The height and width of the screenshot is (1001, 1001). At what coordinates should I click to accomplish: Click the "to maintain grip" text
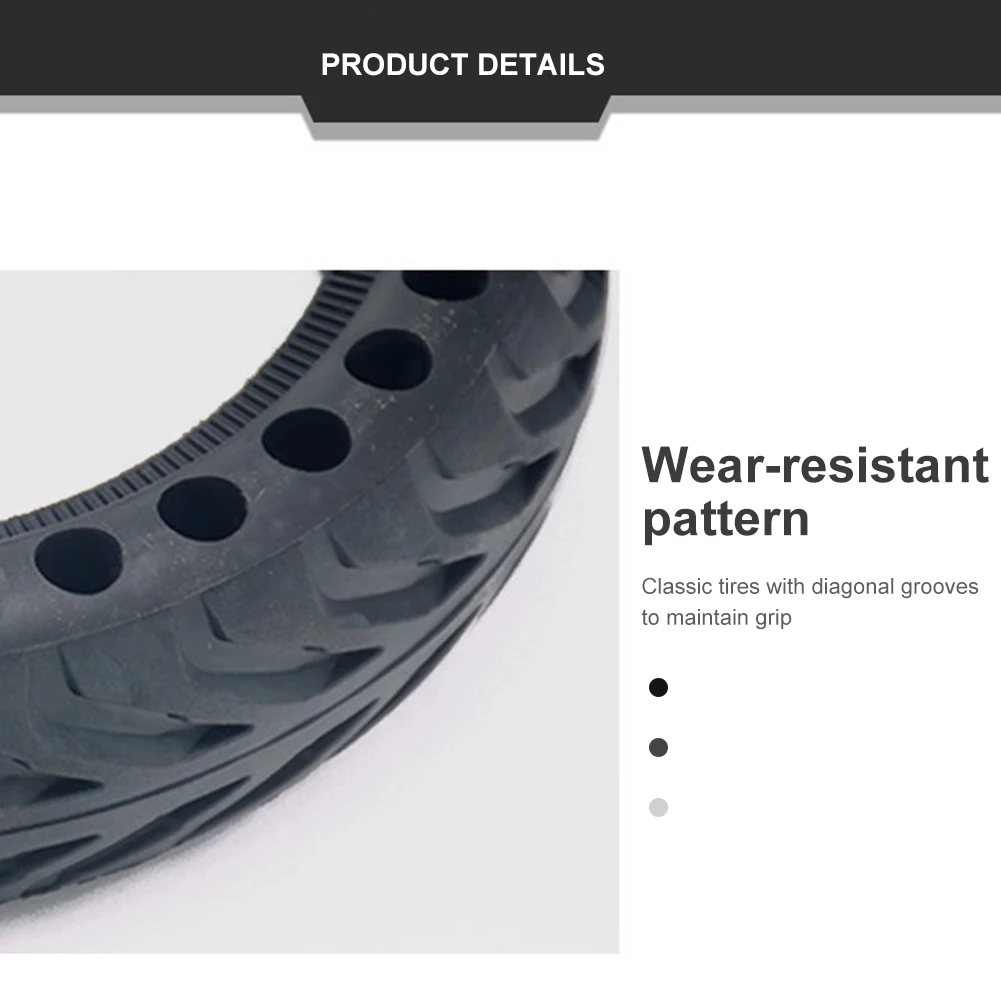[x=716, y=617]
